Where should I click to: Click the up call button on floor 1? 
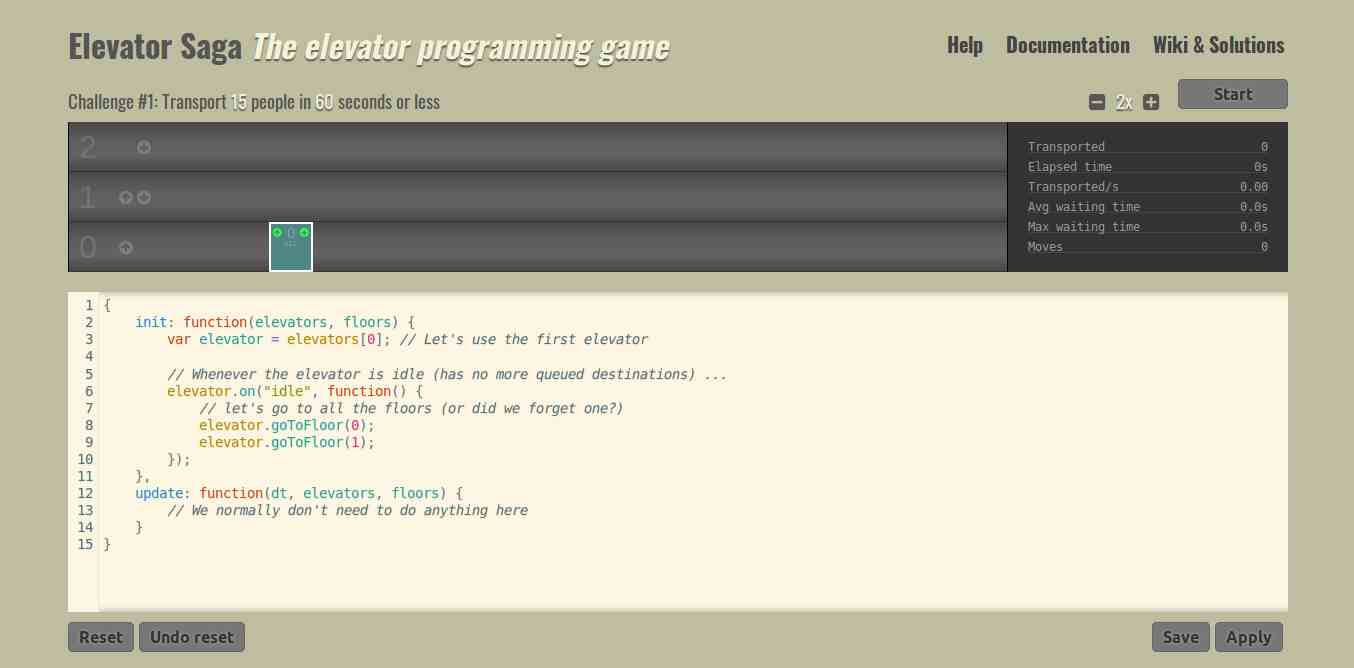pyautogui.click(x=126, y=197)
